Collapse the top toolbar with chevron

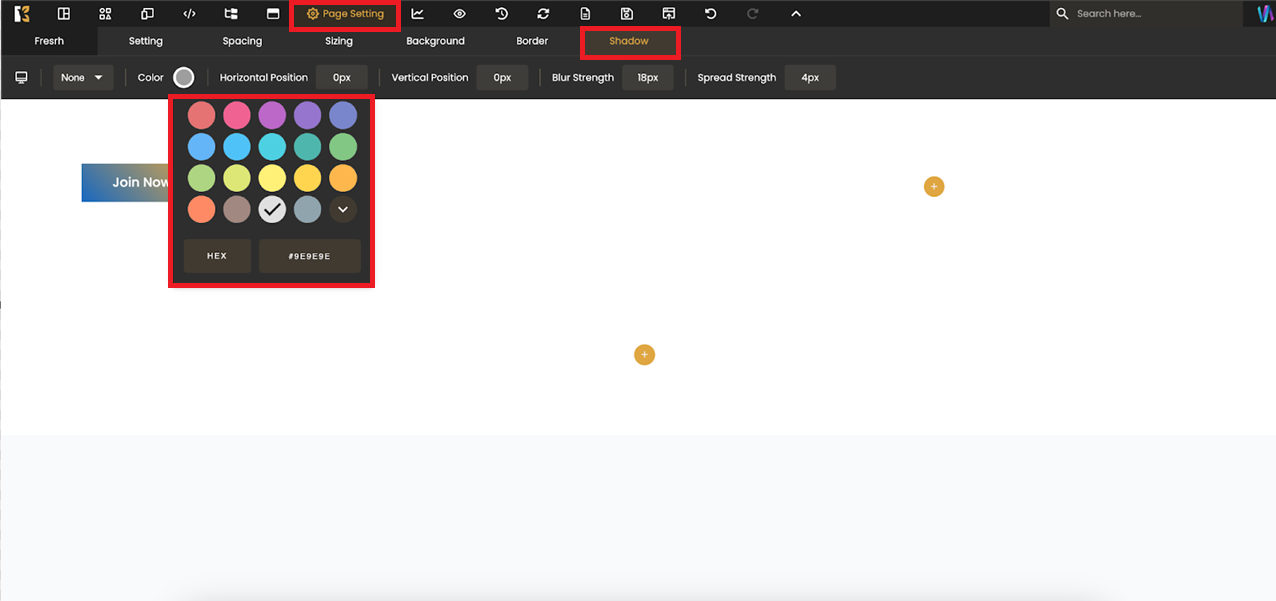(x=795, y=14)
